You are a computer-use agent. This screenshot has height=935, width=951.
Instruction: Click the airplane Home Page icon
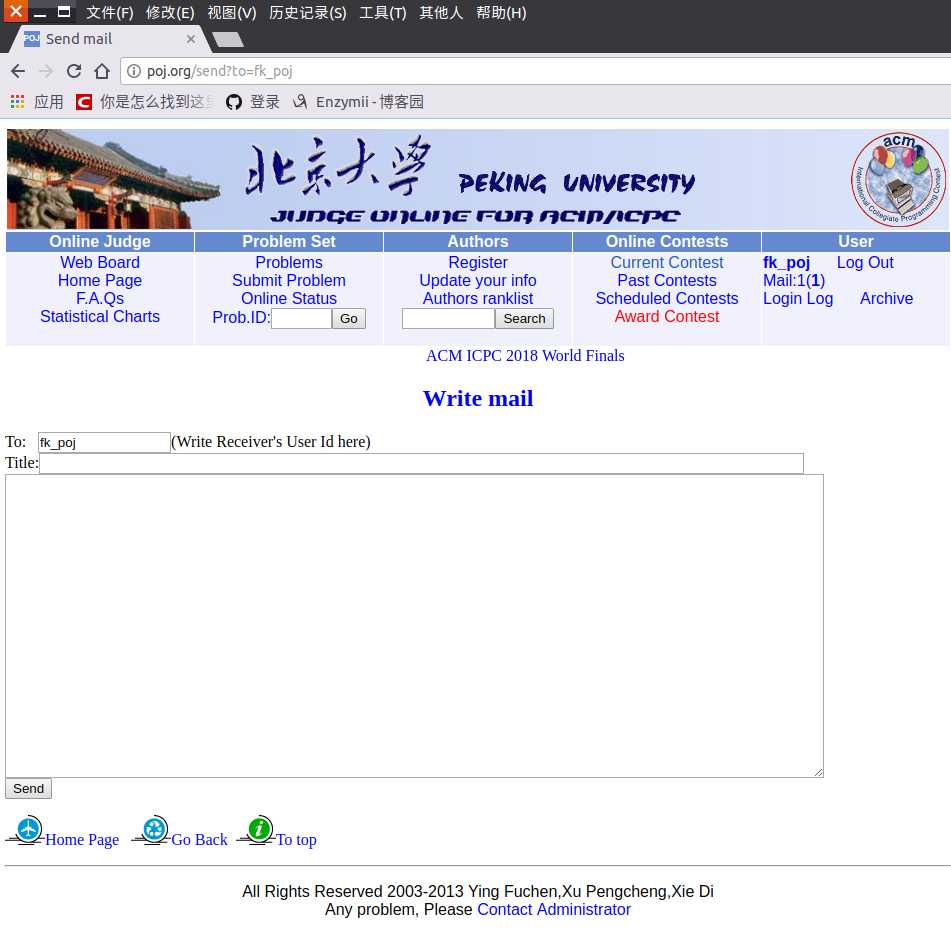(29, 830)
